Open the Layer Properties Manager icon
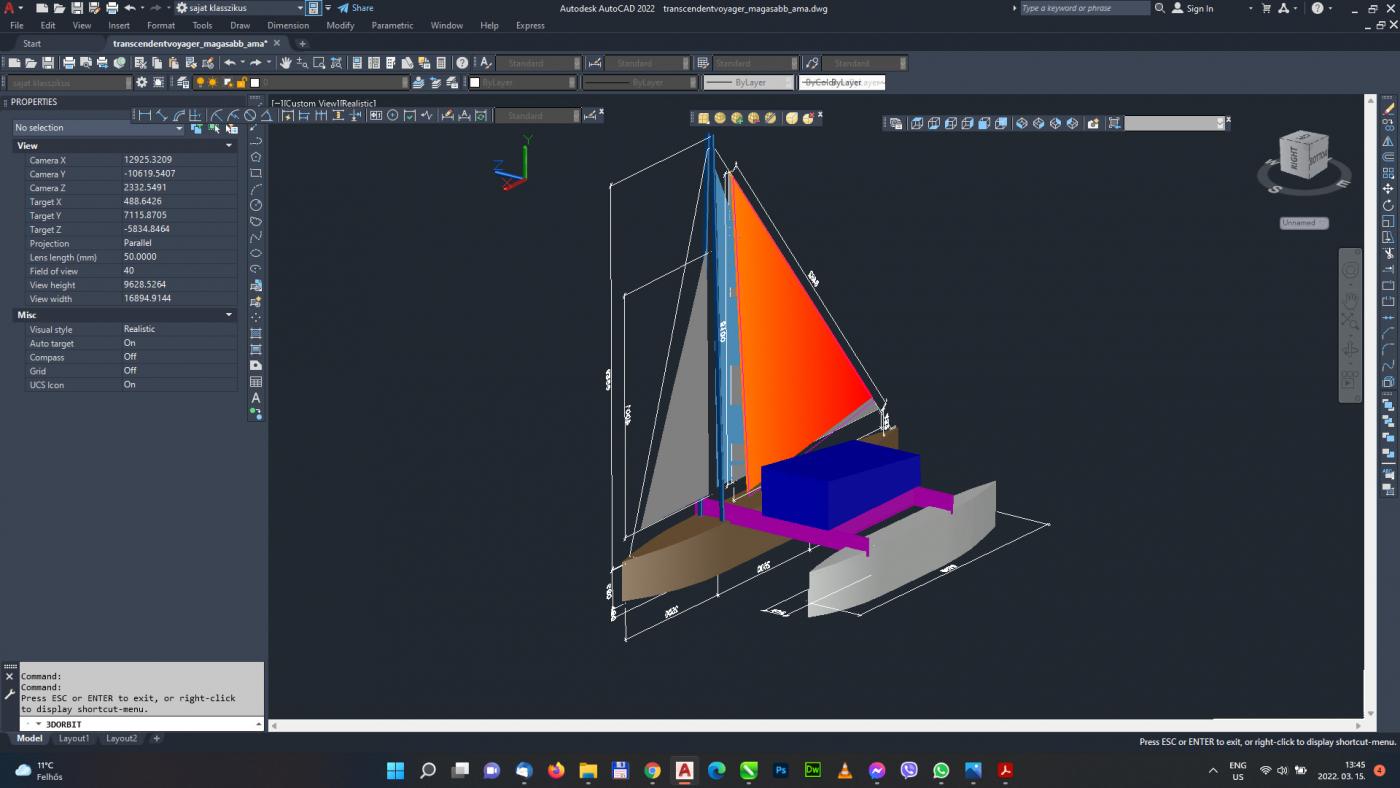Image resolution: width=1400 pixels, height=788 pixels. (x=182, y=83)
